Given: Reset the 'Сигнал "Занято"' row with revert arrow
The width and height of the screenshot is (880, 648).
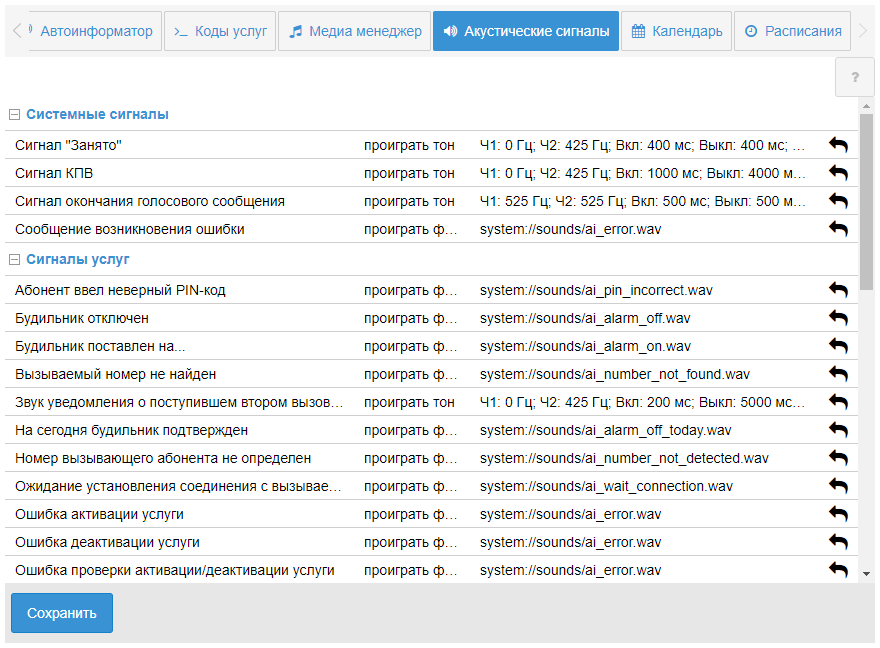Looking at the screenshot, I should [838, 146].
